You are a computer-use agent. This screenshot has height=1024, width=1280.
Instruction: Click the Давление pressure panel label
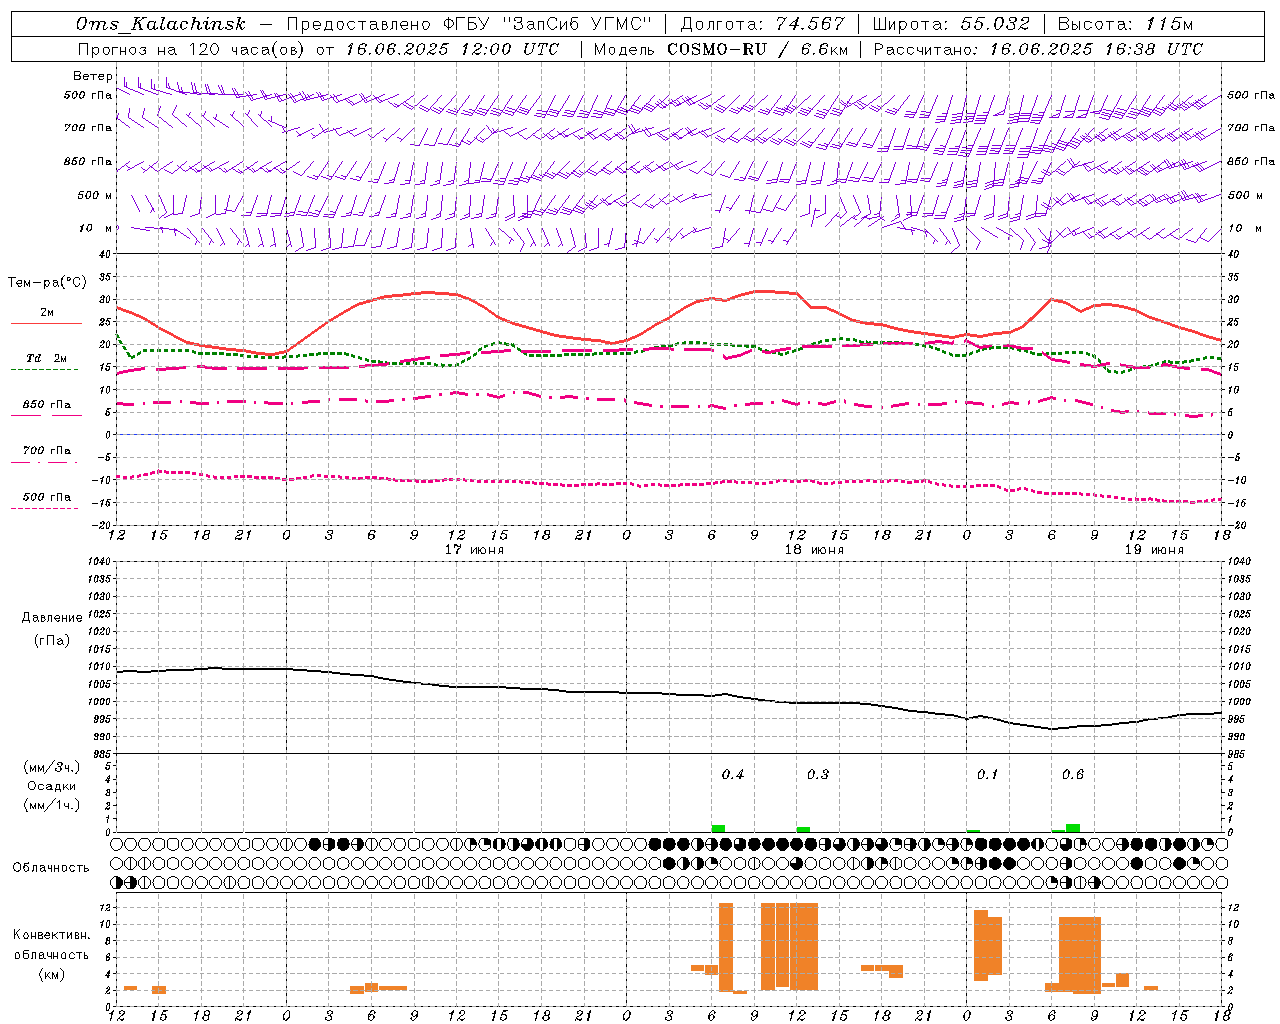[x=52, y=618]
